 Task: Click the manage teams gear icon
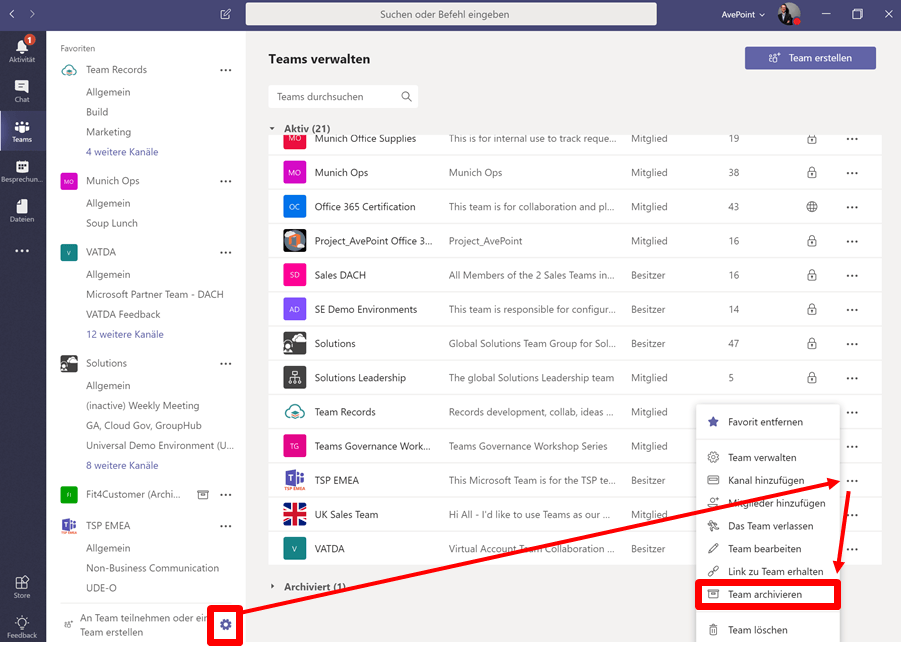click(x=225, y=624)
